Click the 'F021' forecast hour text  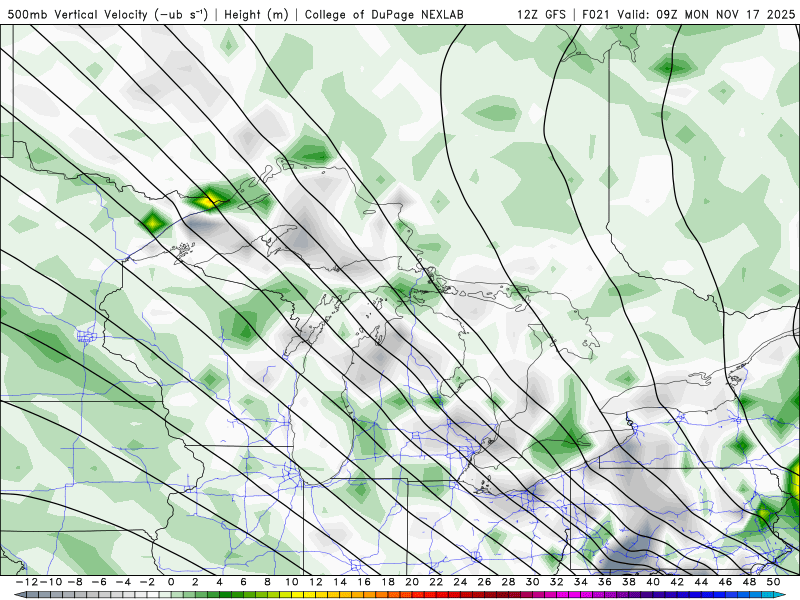point(596,14)
